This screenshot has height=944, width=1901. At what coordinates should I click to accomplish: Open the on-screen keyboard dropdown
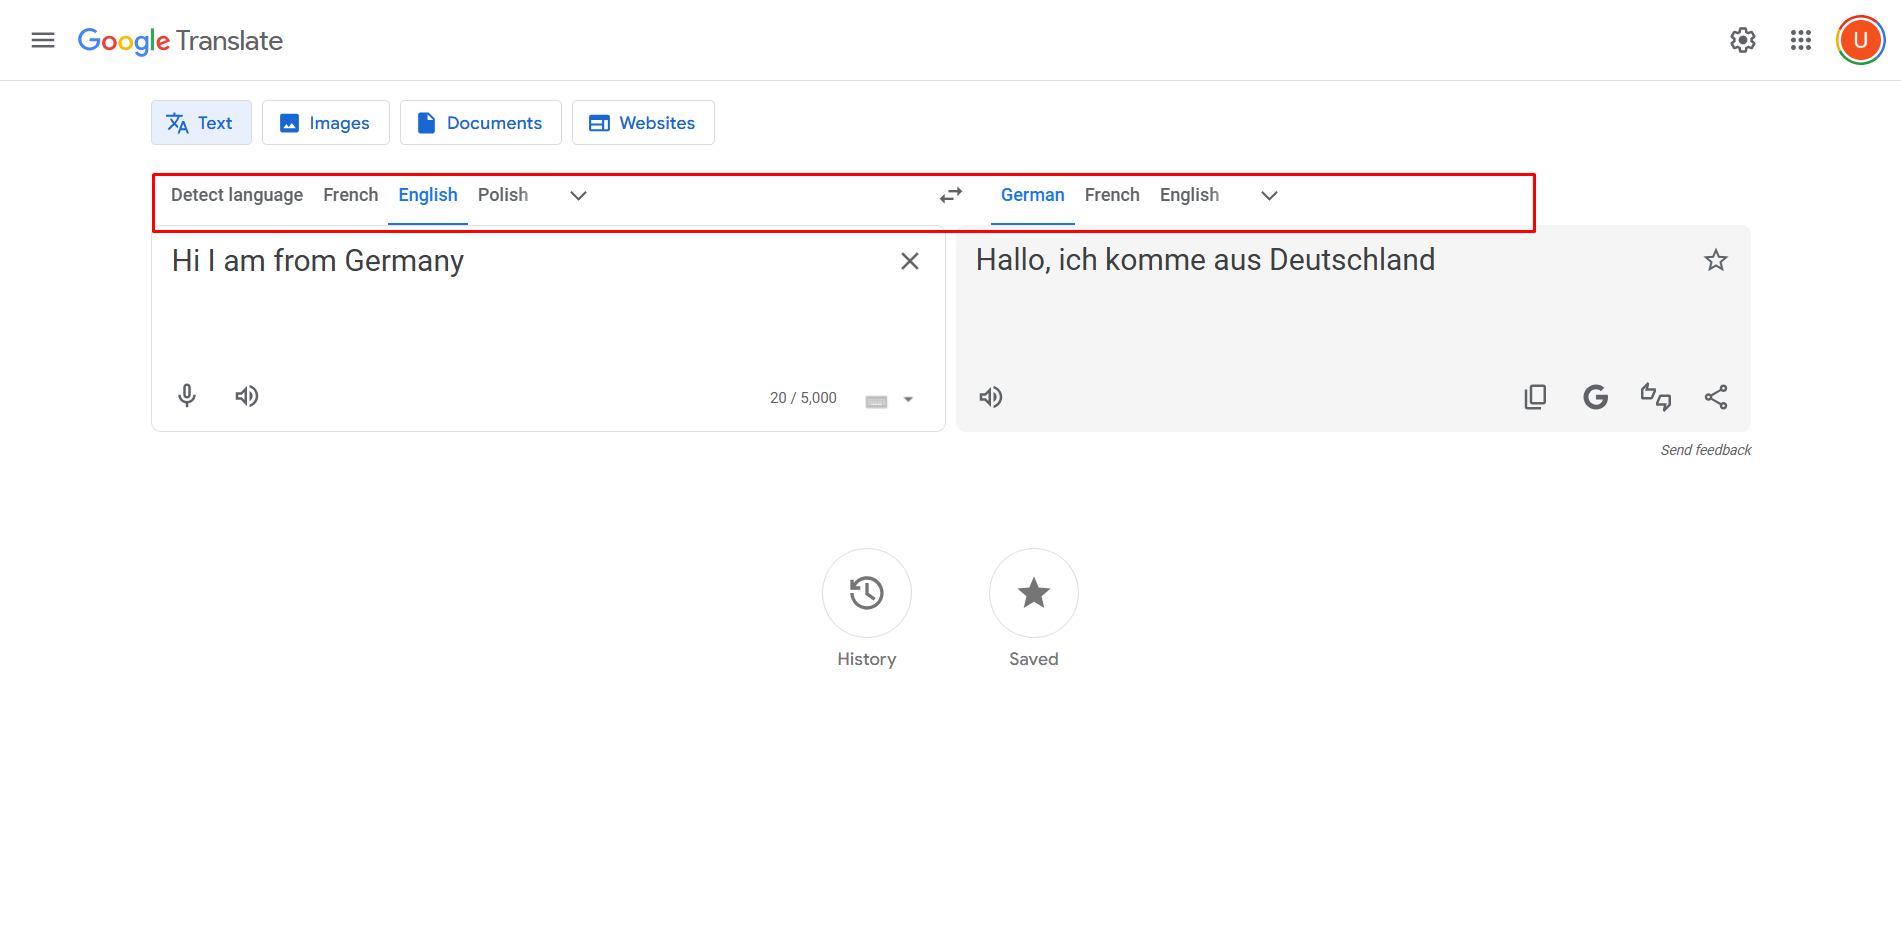pos(889,399)
